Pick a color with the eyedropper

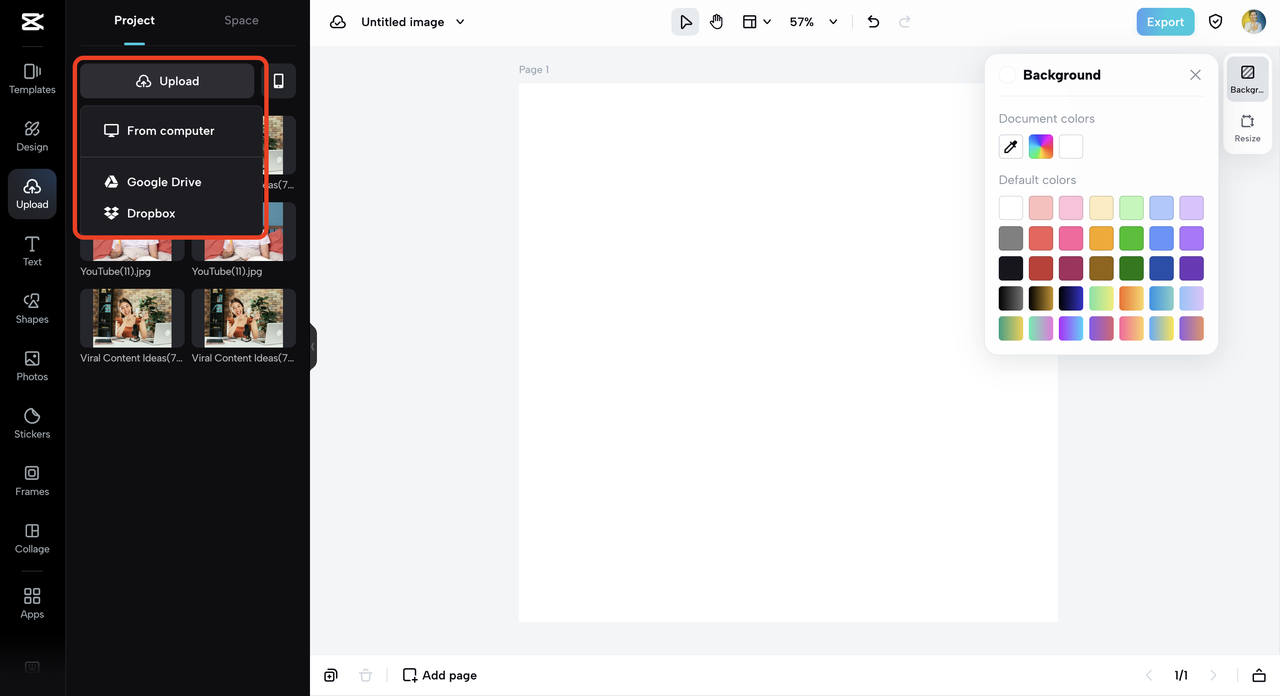pyautogui.click(x=1011, y=147)
